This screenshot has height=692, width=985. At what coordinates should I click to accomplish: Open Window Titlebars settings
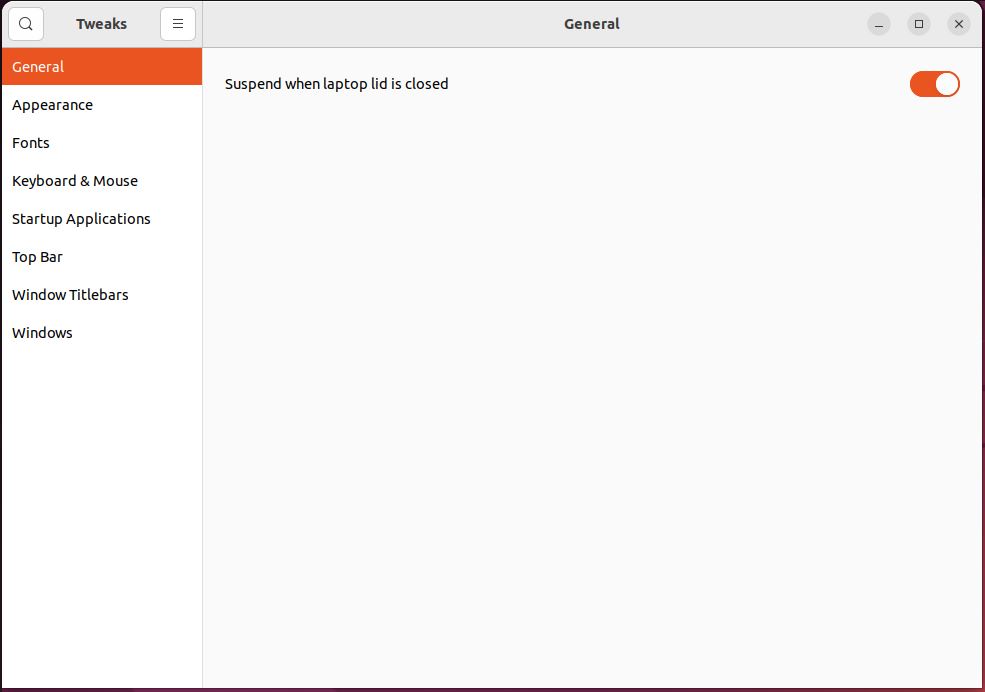[x=102, y=295]
